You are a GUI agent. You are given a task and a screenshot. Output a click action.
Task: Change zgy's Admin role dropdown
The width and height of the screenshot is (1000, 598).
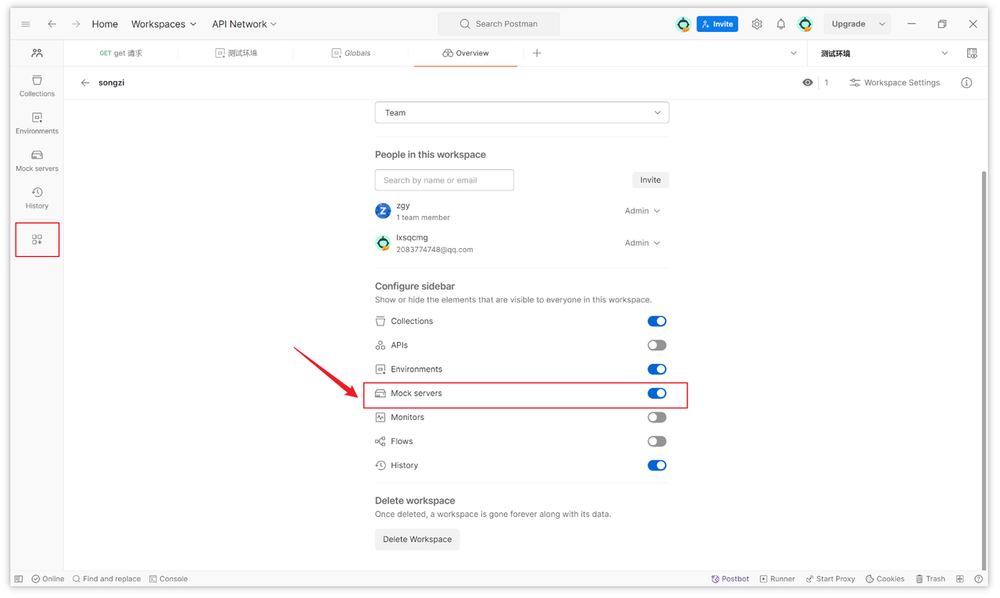click(x=642, y=211)
